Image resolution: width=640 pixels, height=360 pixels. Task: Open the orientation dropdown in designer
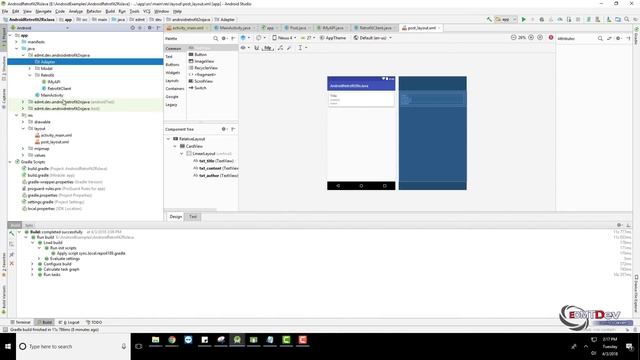tap(260, 38)
